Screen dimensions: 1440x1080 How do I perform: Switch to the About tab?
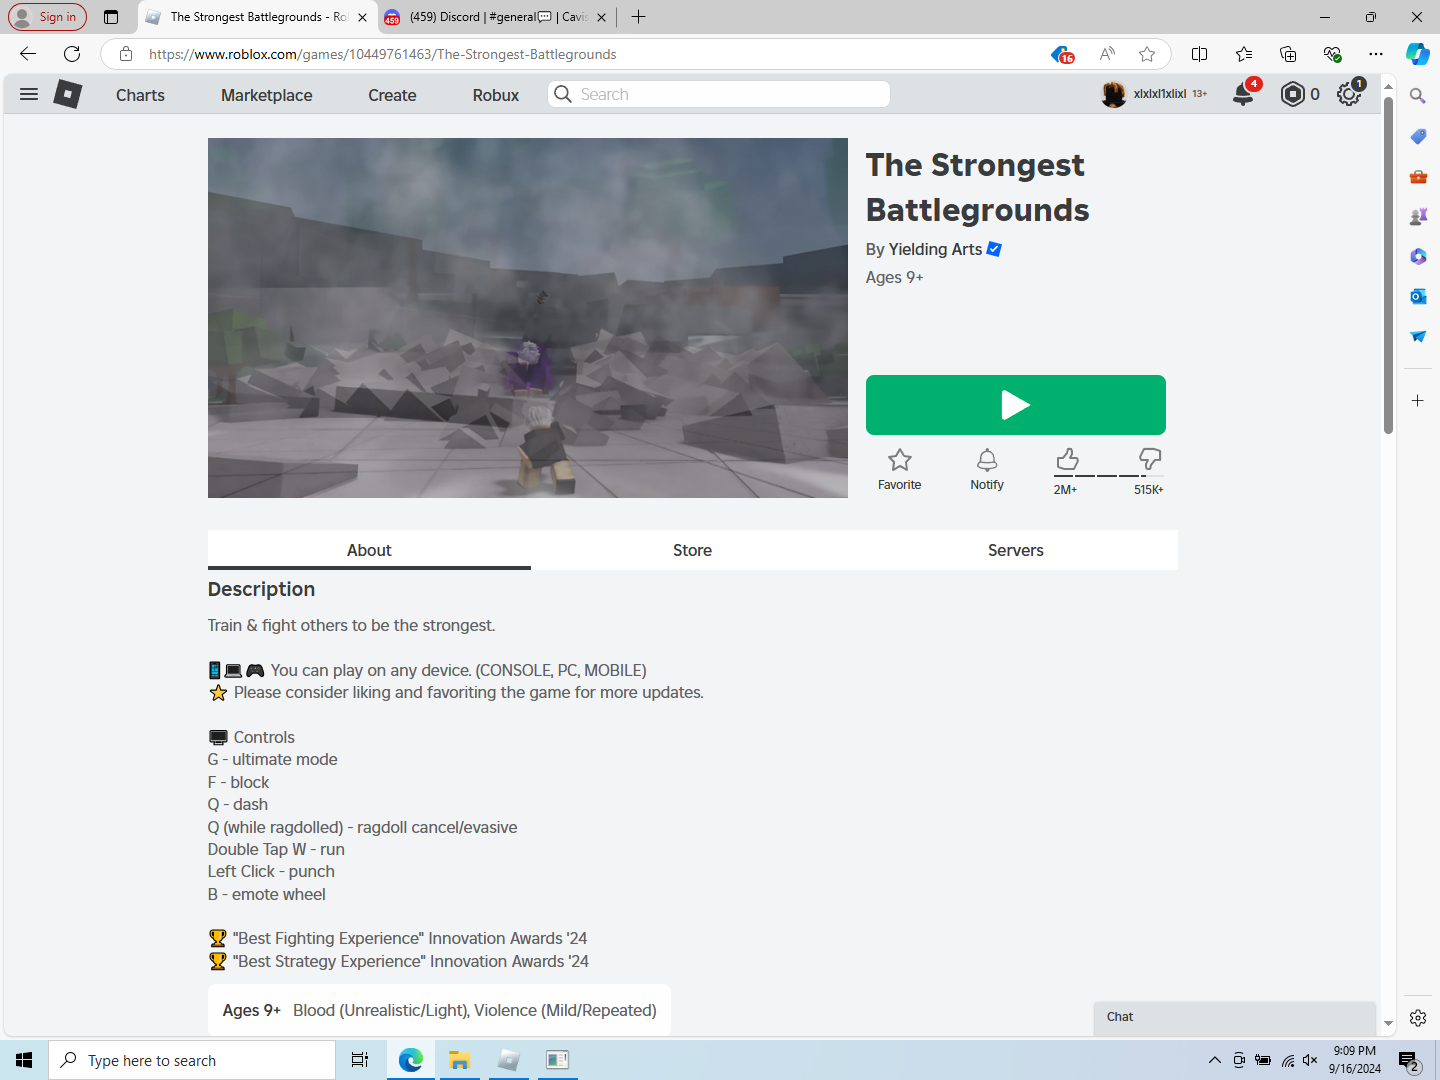point(369,550)
